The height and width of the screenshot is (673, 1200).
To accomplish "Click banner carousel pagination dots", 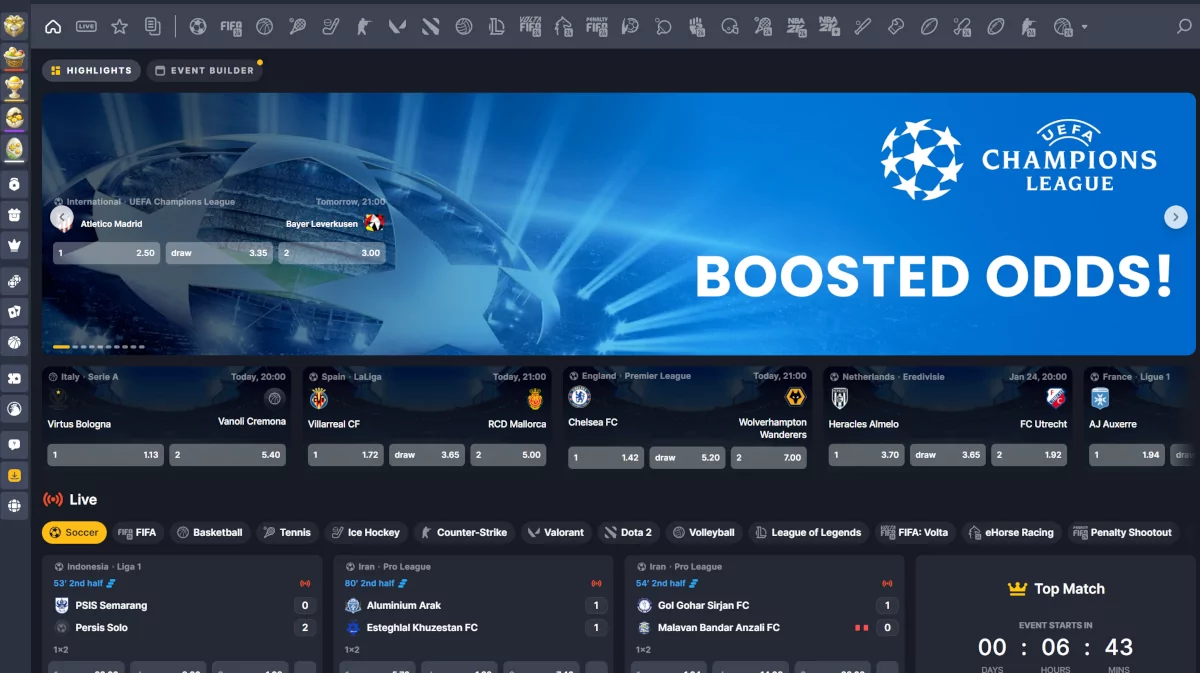I will [98, 347].
